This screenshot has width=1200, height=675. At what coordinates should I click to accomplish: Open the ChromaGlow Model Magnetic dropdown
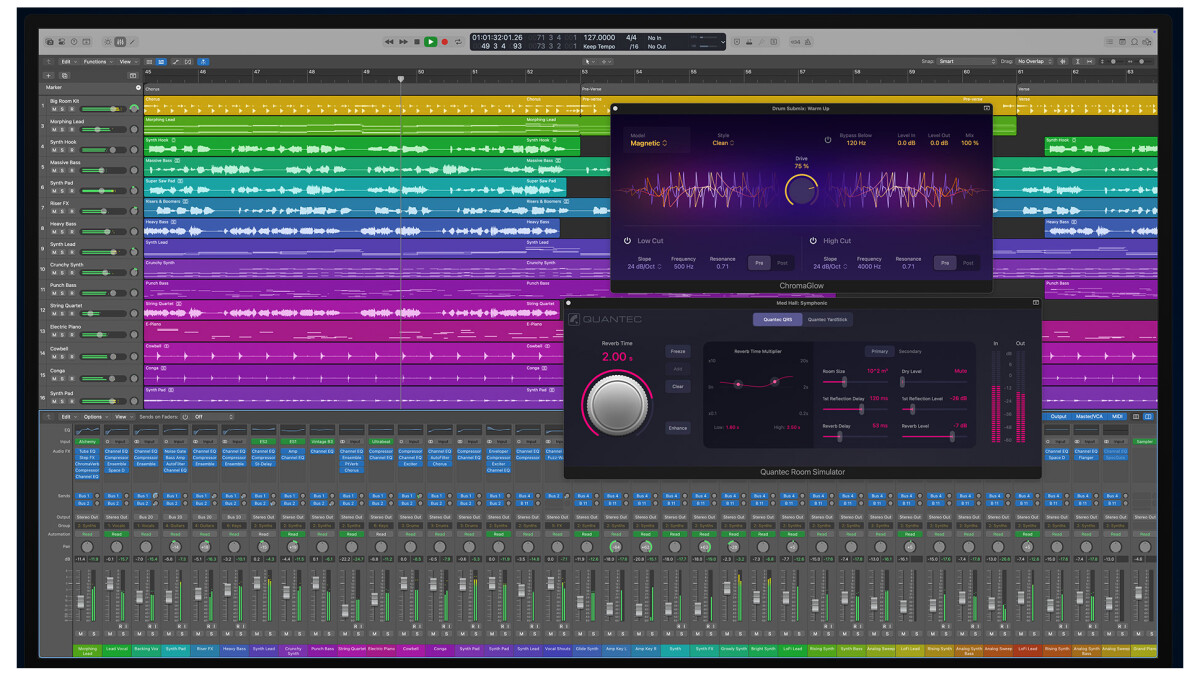point(648,143)
